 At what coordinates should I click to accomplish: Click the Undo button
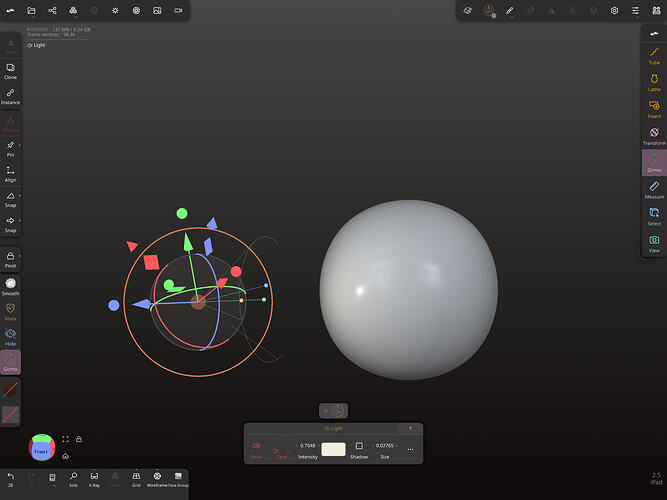(x=11, y=479)
